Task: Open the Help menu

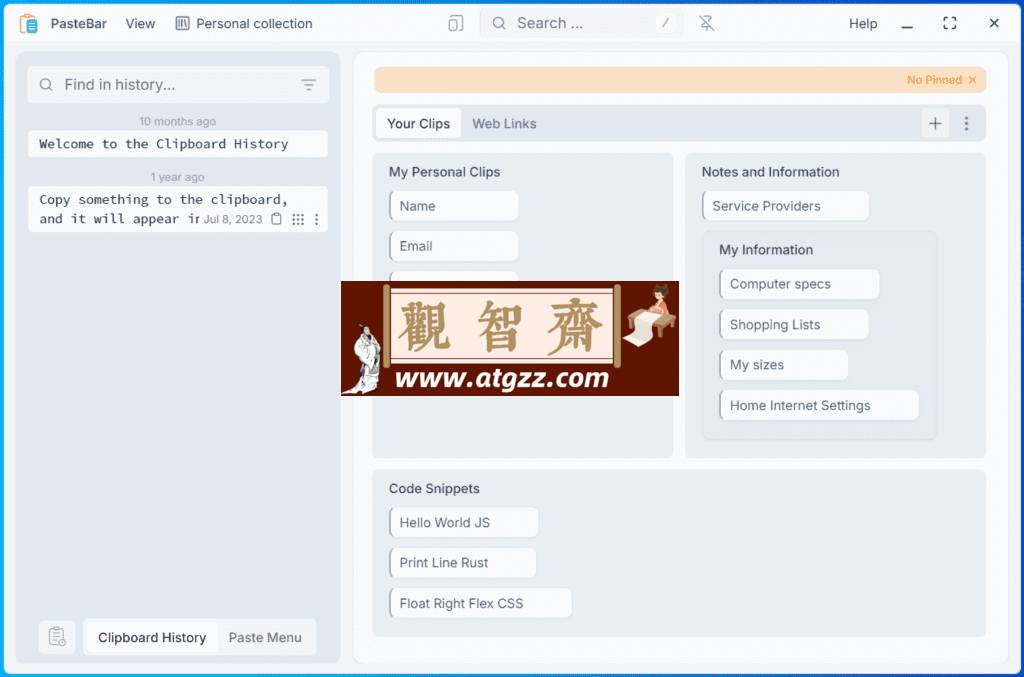Action: click(863, 24)
